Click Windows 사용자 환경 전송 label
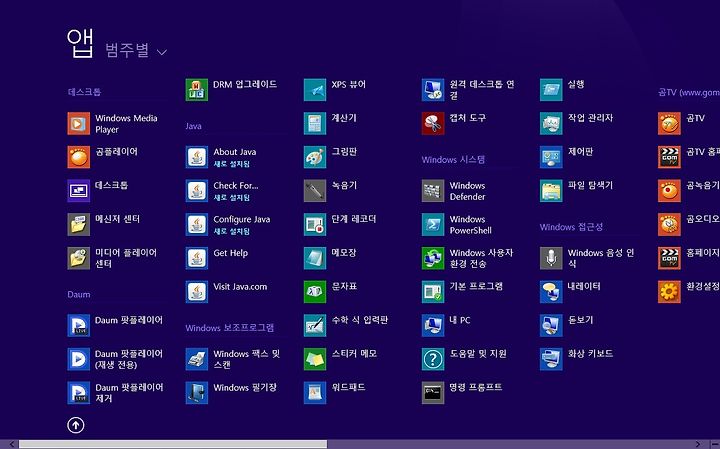This screenshot has width=720, height=449. 481,258
